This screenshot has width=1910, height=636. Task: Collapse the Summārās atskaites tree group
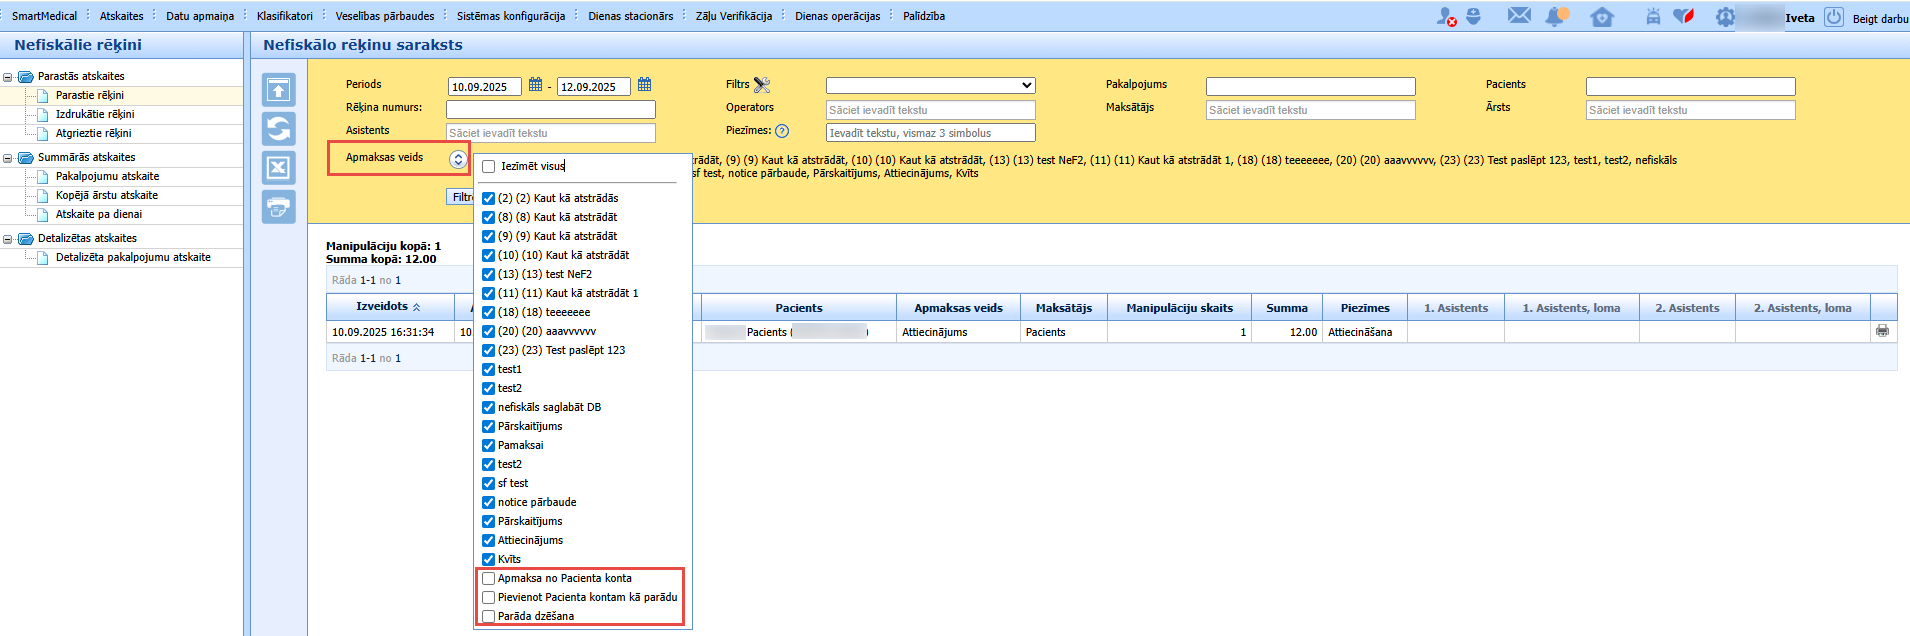click(x=8, y=158)
